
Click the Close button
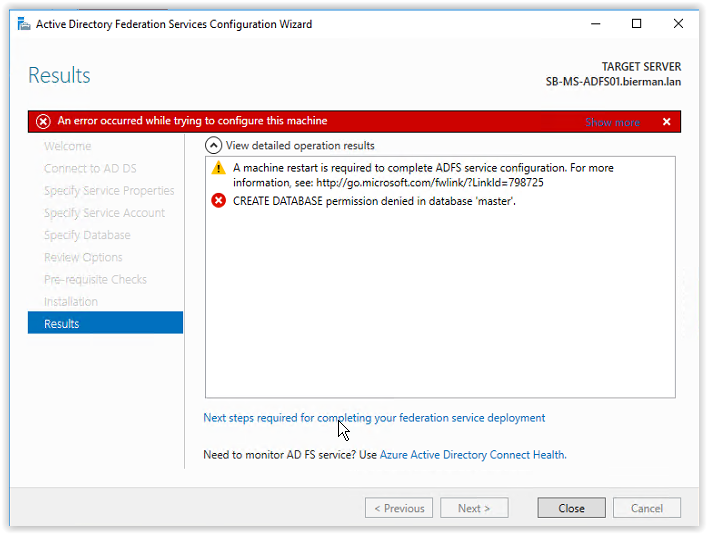[571, 508]
